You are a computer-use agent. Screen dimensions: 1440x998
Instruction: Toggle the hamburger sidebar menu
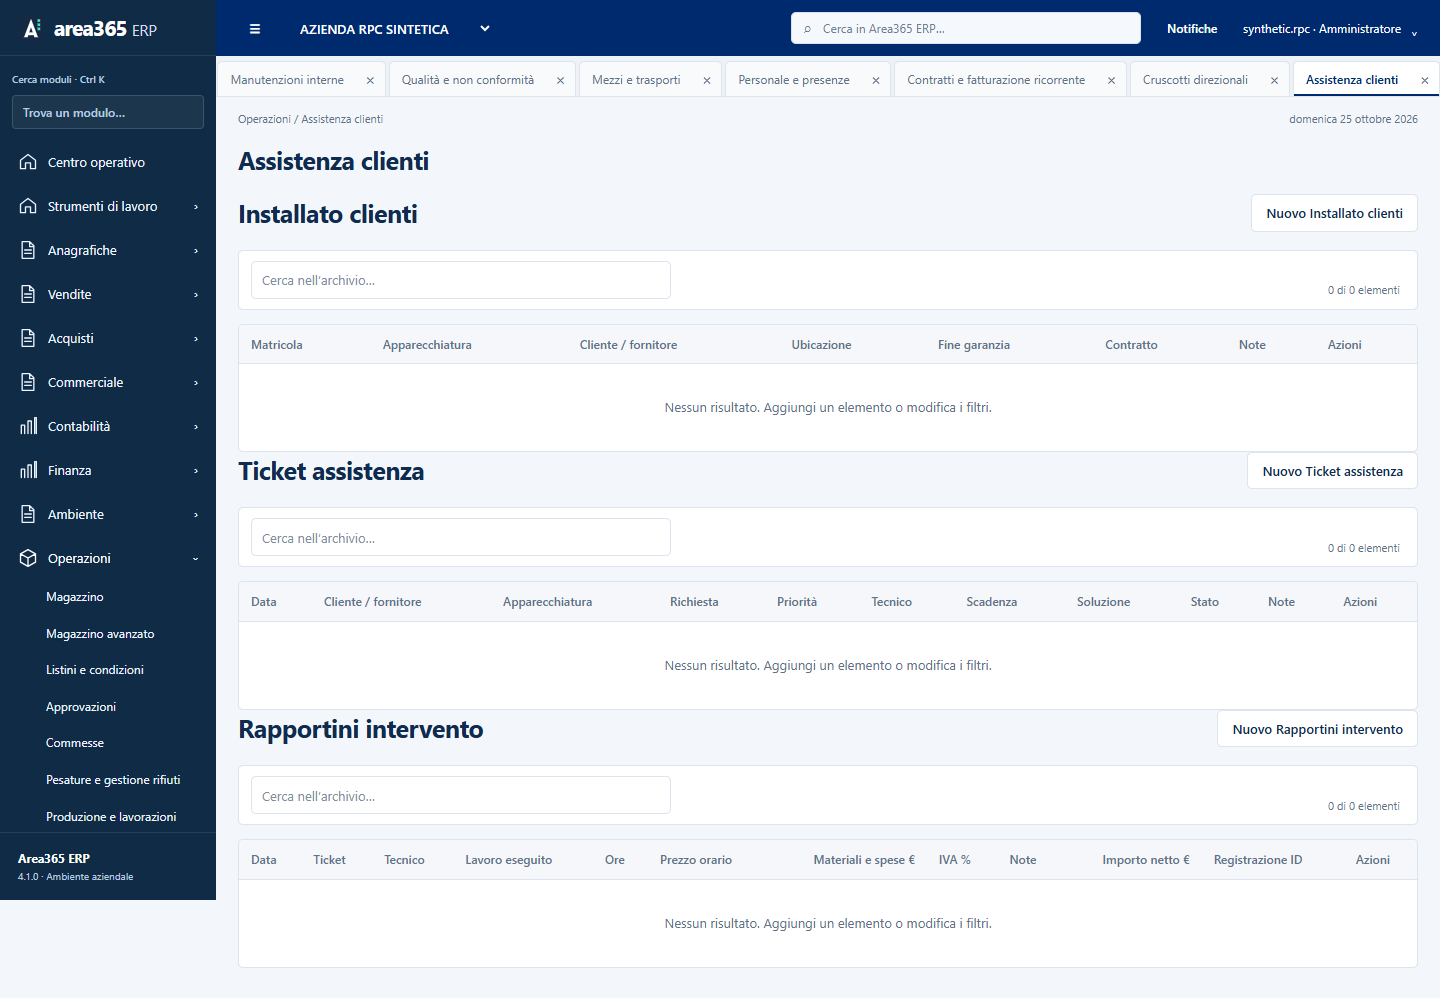tap(255, 29)
